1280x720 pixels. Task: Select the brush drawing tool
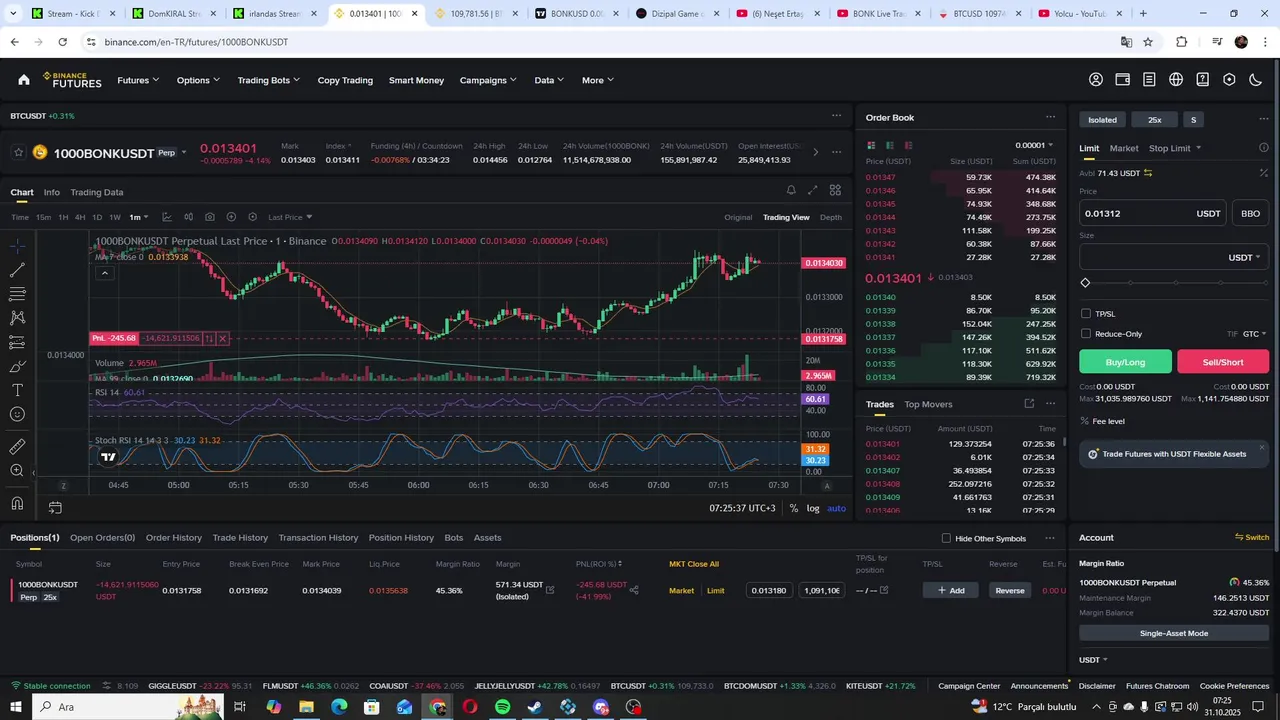pyautogui.click(x=17, y=366)
